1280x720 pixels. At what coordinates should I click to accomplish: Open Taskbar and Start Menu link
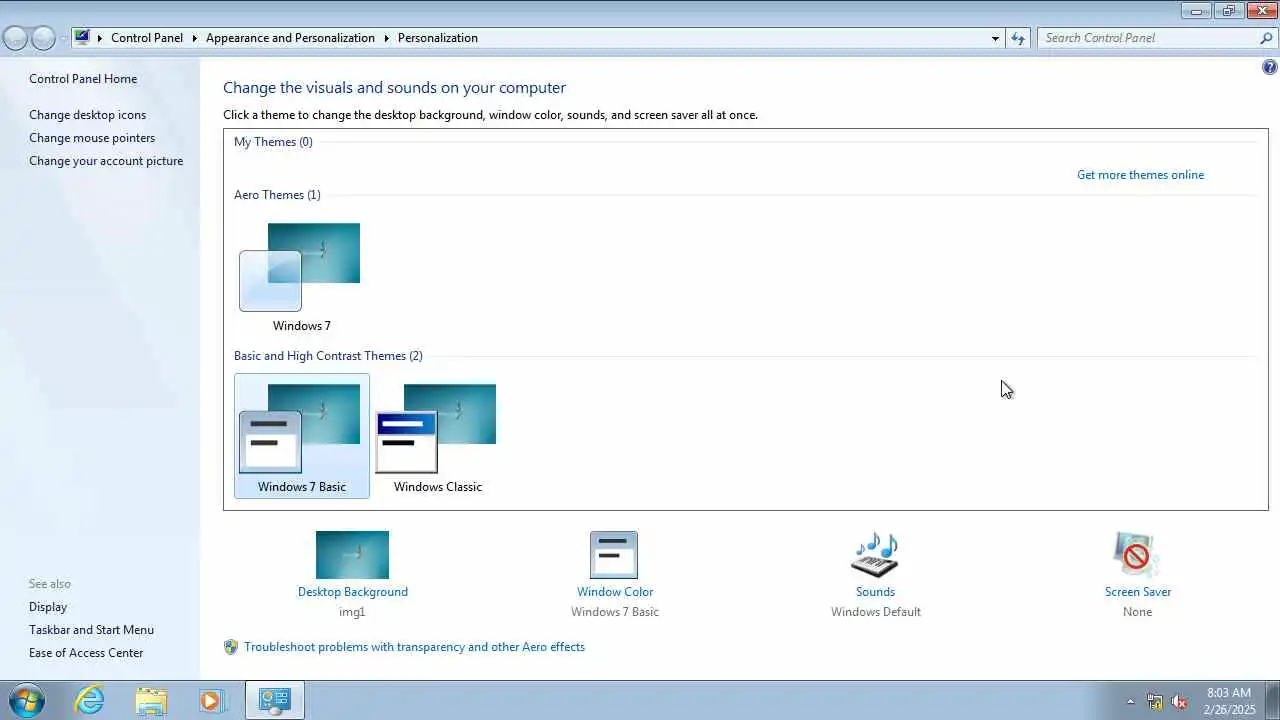click(x=91, y=630)
